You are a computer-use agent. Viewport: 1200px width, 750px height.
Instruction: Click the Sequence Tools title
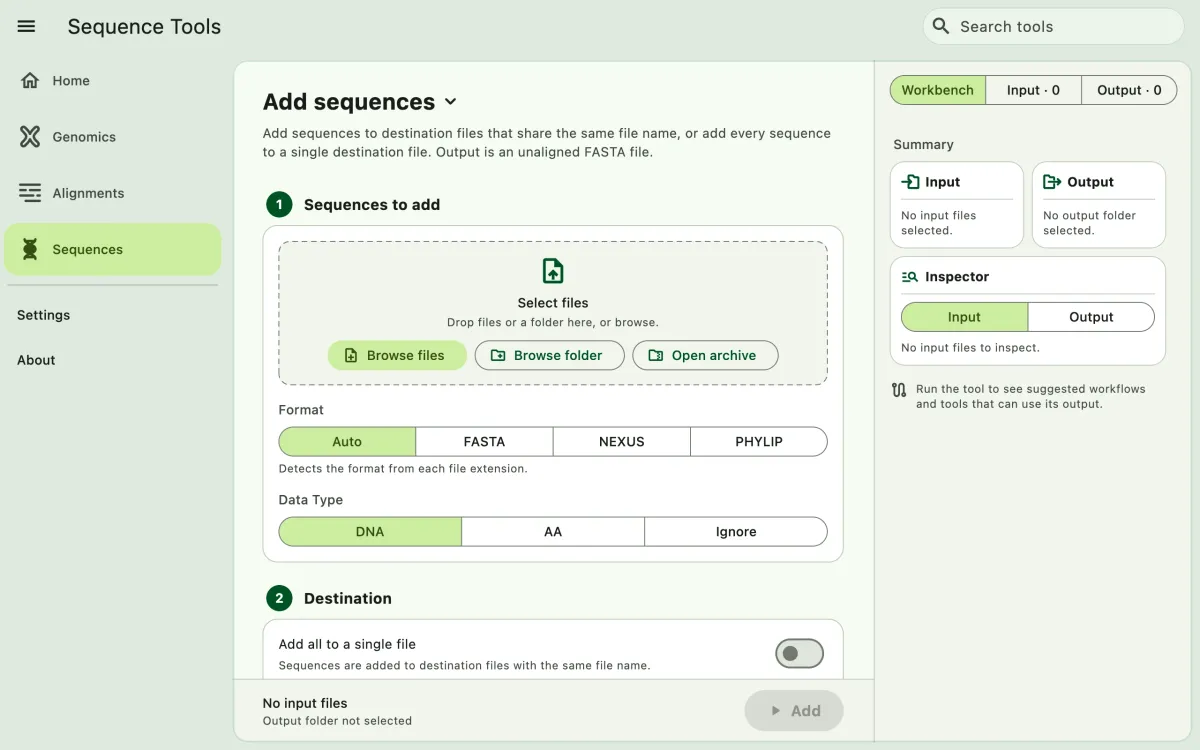pos(144,27)
